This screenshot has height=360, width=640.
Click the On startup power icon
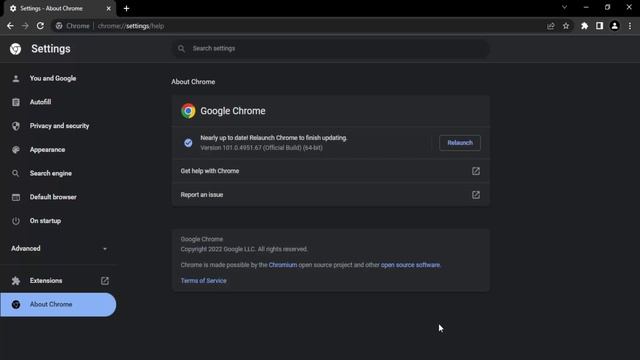(16, 221)
